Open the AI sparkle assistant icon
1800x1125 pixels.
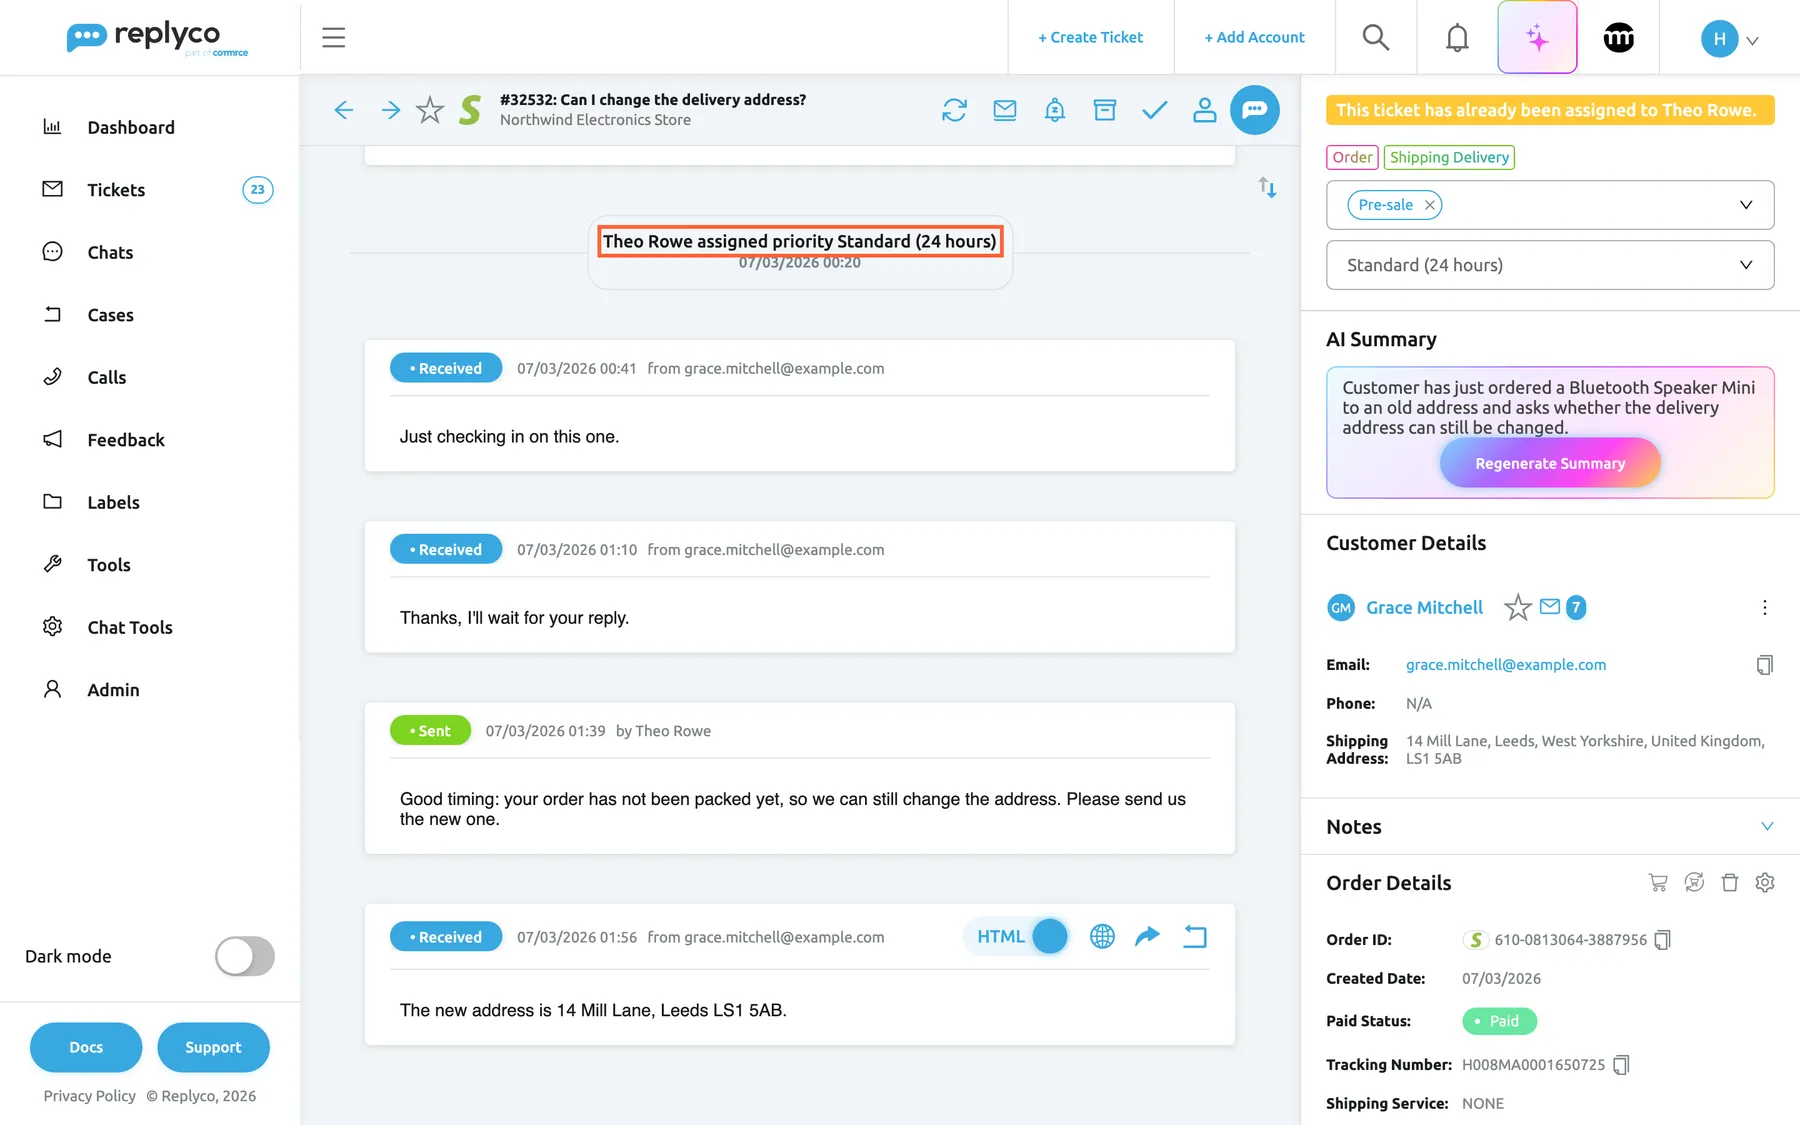point(1537,38)
